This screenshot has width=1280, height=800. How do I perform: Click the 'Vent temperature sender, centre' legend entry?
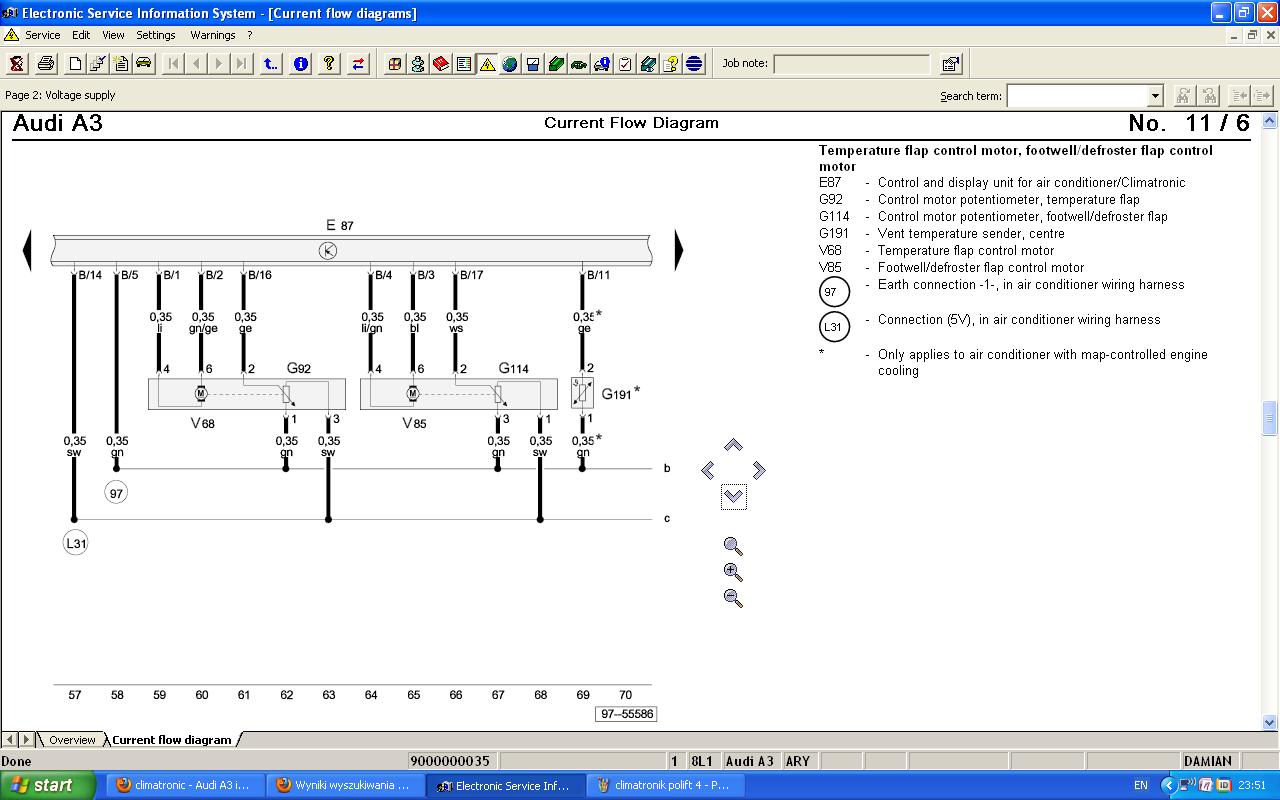tap(971, 233)
